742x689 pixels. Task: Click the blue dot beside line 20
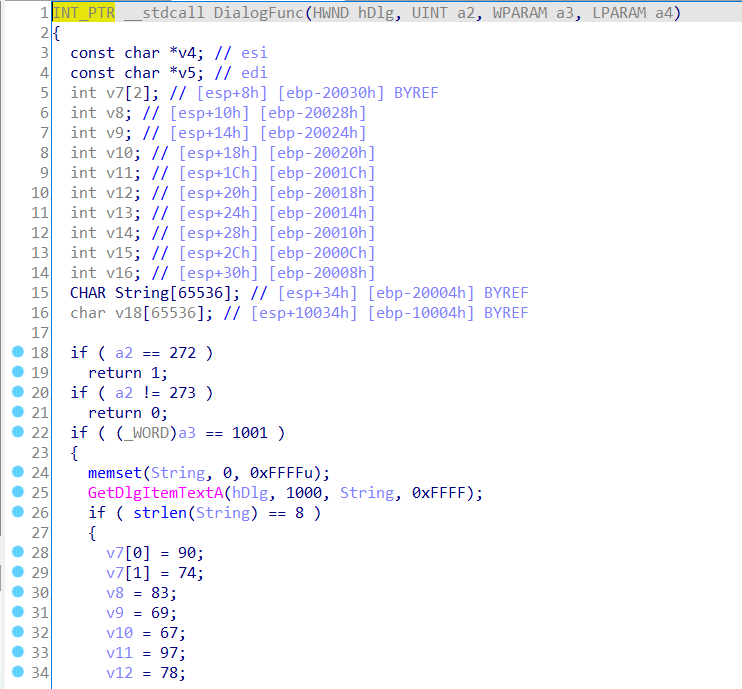coord(17,393)
